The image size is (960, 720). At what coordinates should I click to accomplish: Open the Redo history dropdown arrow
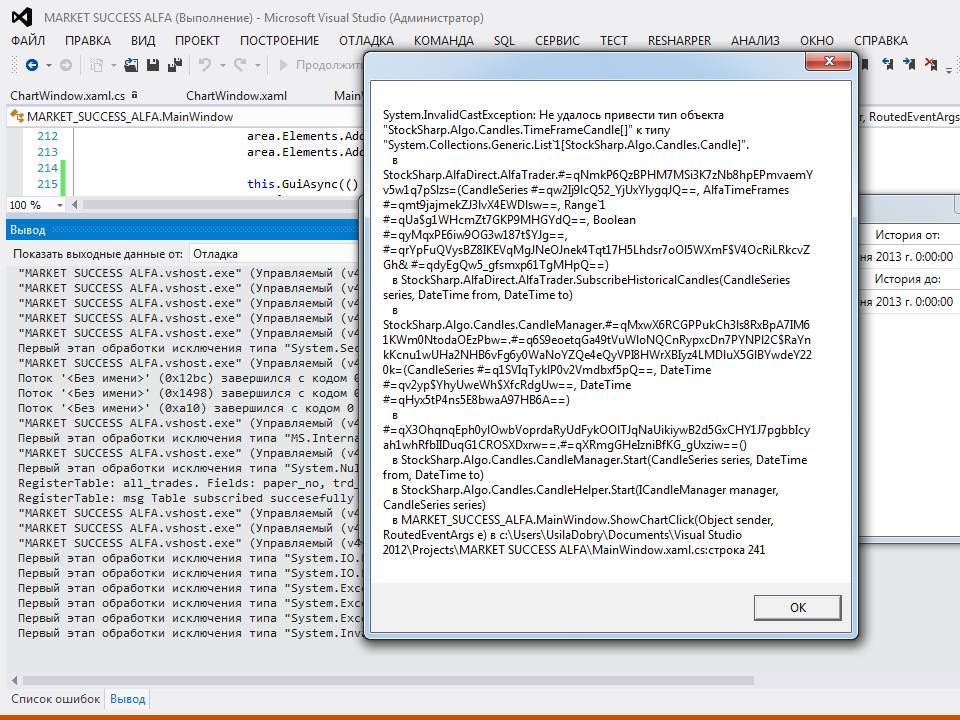pyautogui.click(x=258, y=65)
